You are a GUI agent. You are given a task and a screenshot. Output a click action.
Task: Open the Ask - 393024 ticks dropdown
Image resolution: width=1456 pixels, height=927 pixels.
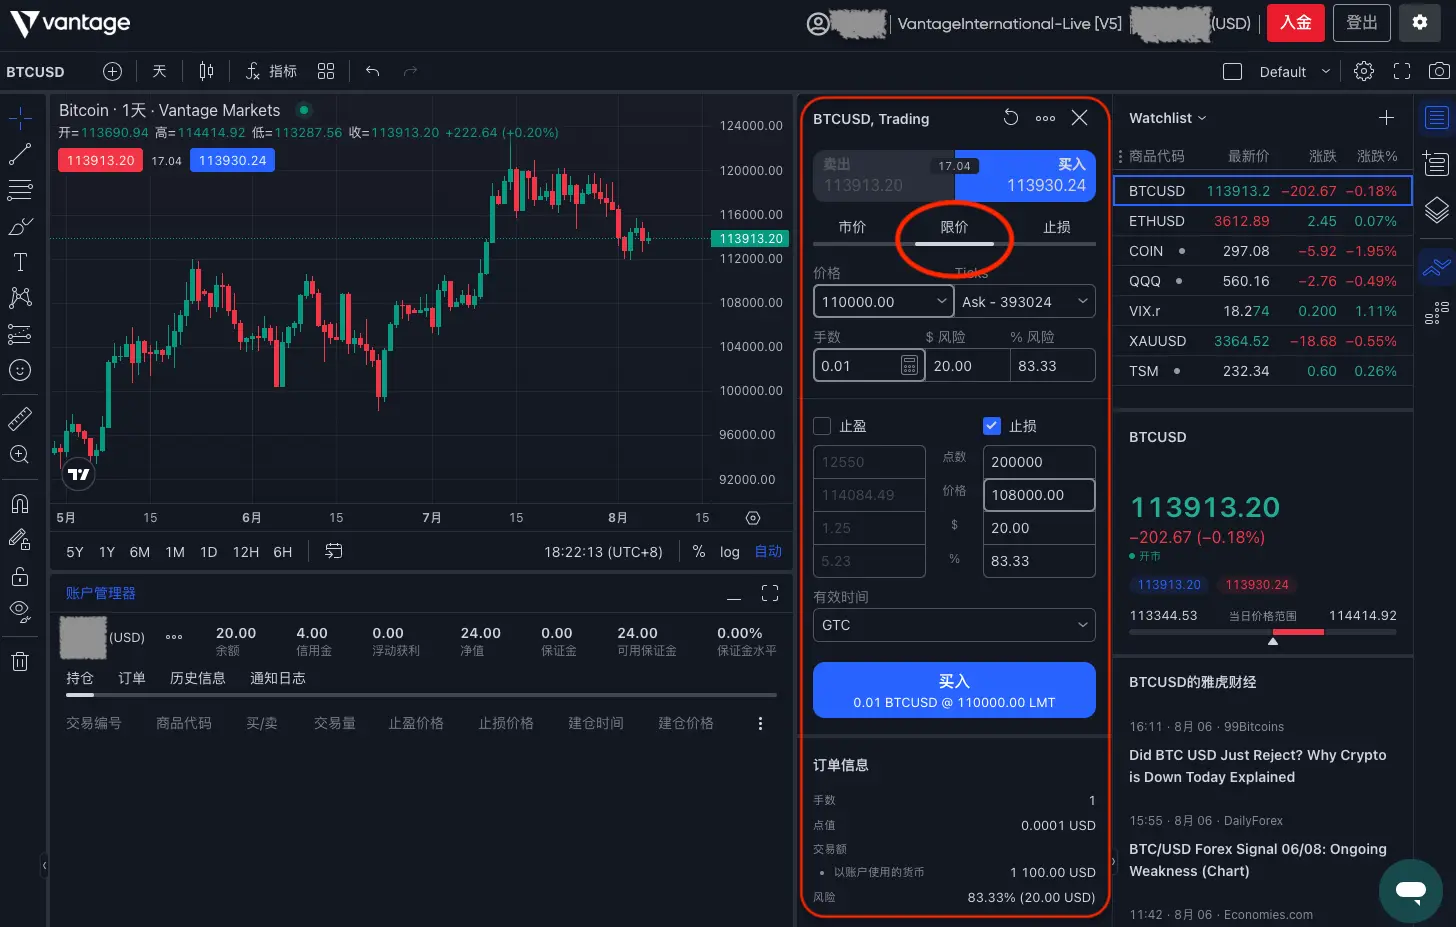[x=1025, y=302]
